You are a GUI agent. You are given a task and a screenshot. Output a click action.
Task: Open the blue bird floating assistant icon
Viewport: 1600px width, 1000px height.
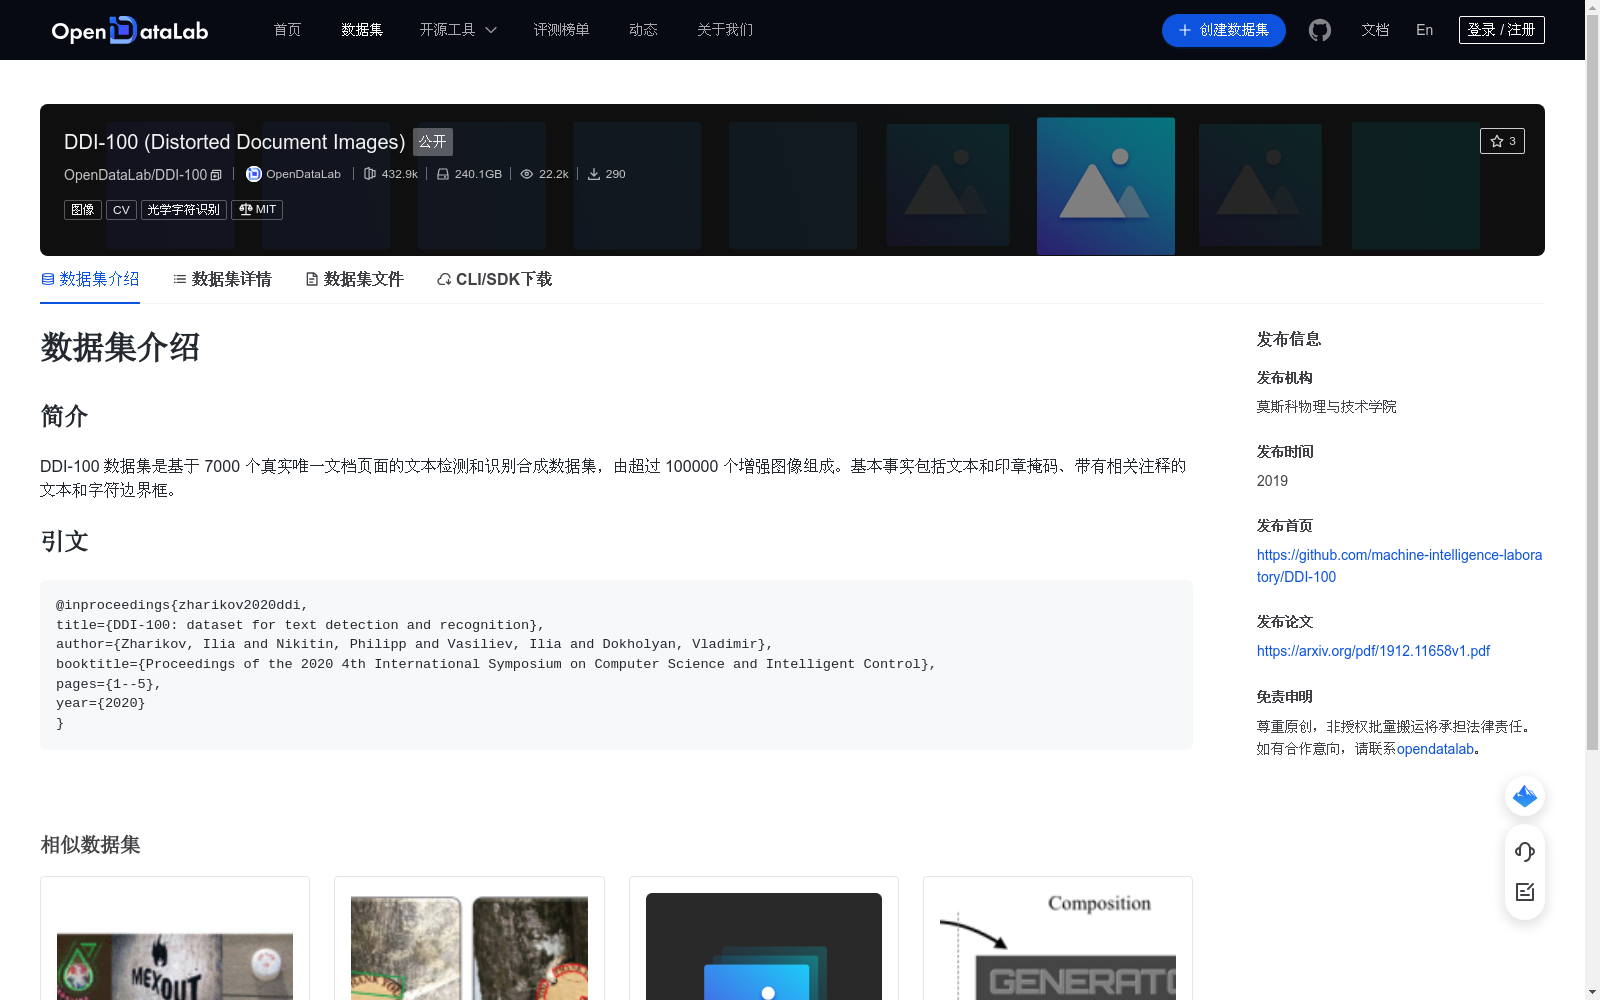click(1525, 796)
